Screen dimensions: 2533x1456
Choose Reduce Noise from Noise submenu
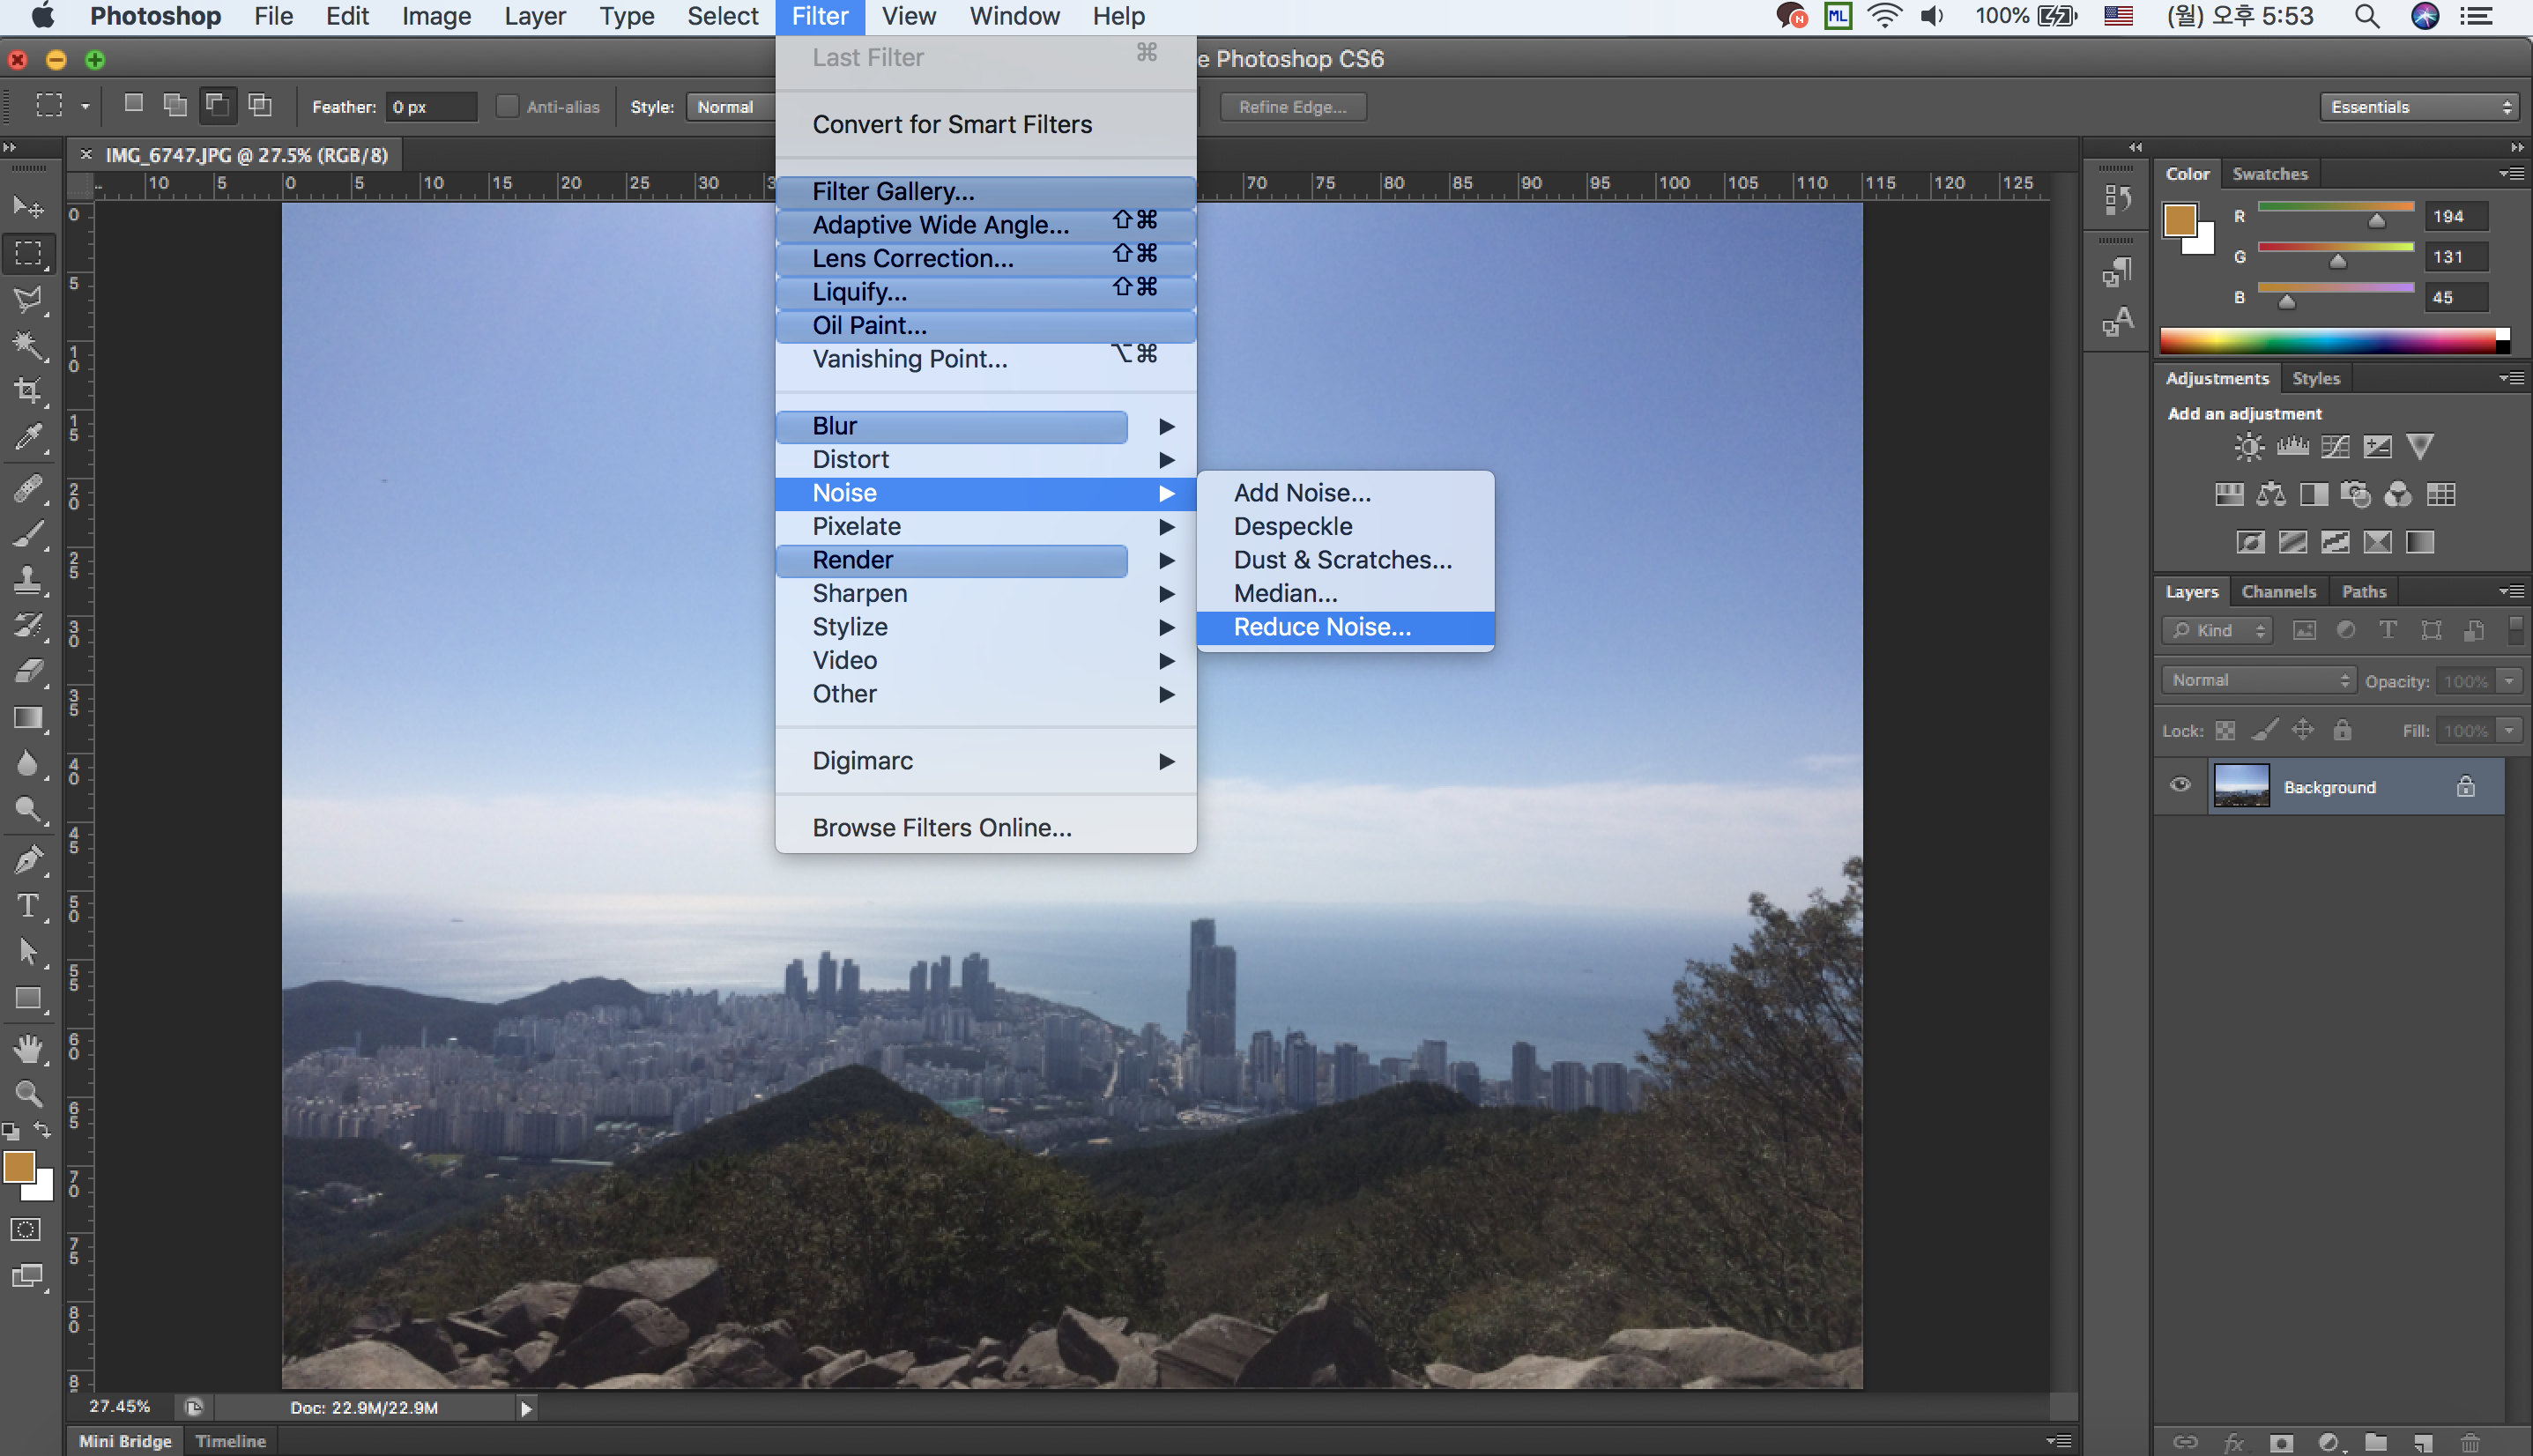click(1322, 627)
